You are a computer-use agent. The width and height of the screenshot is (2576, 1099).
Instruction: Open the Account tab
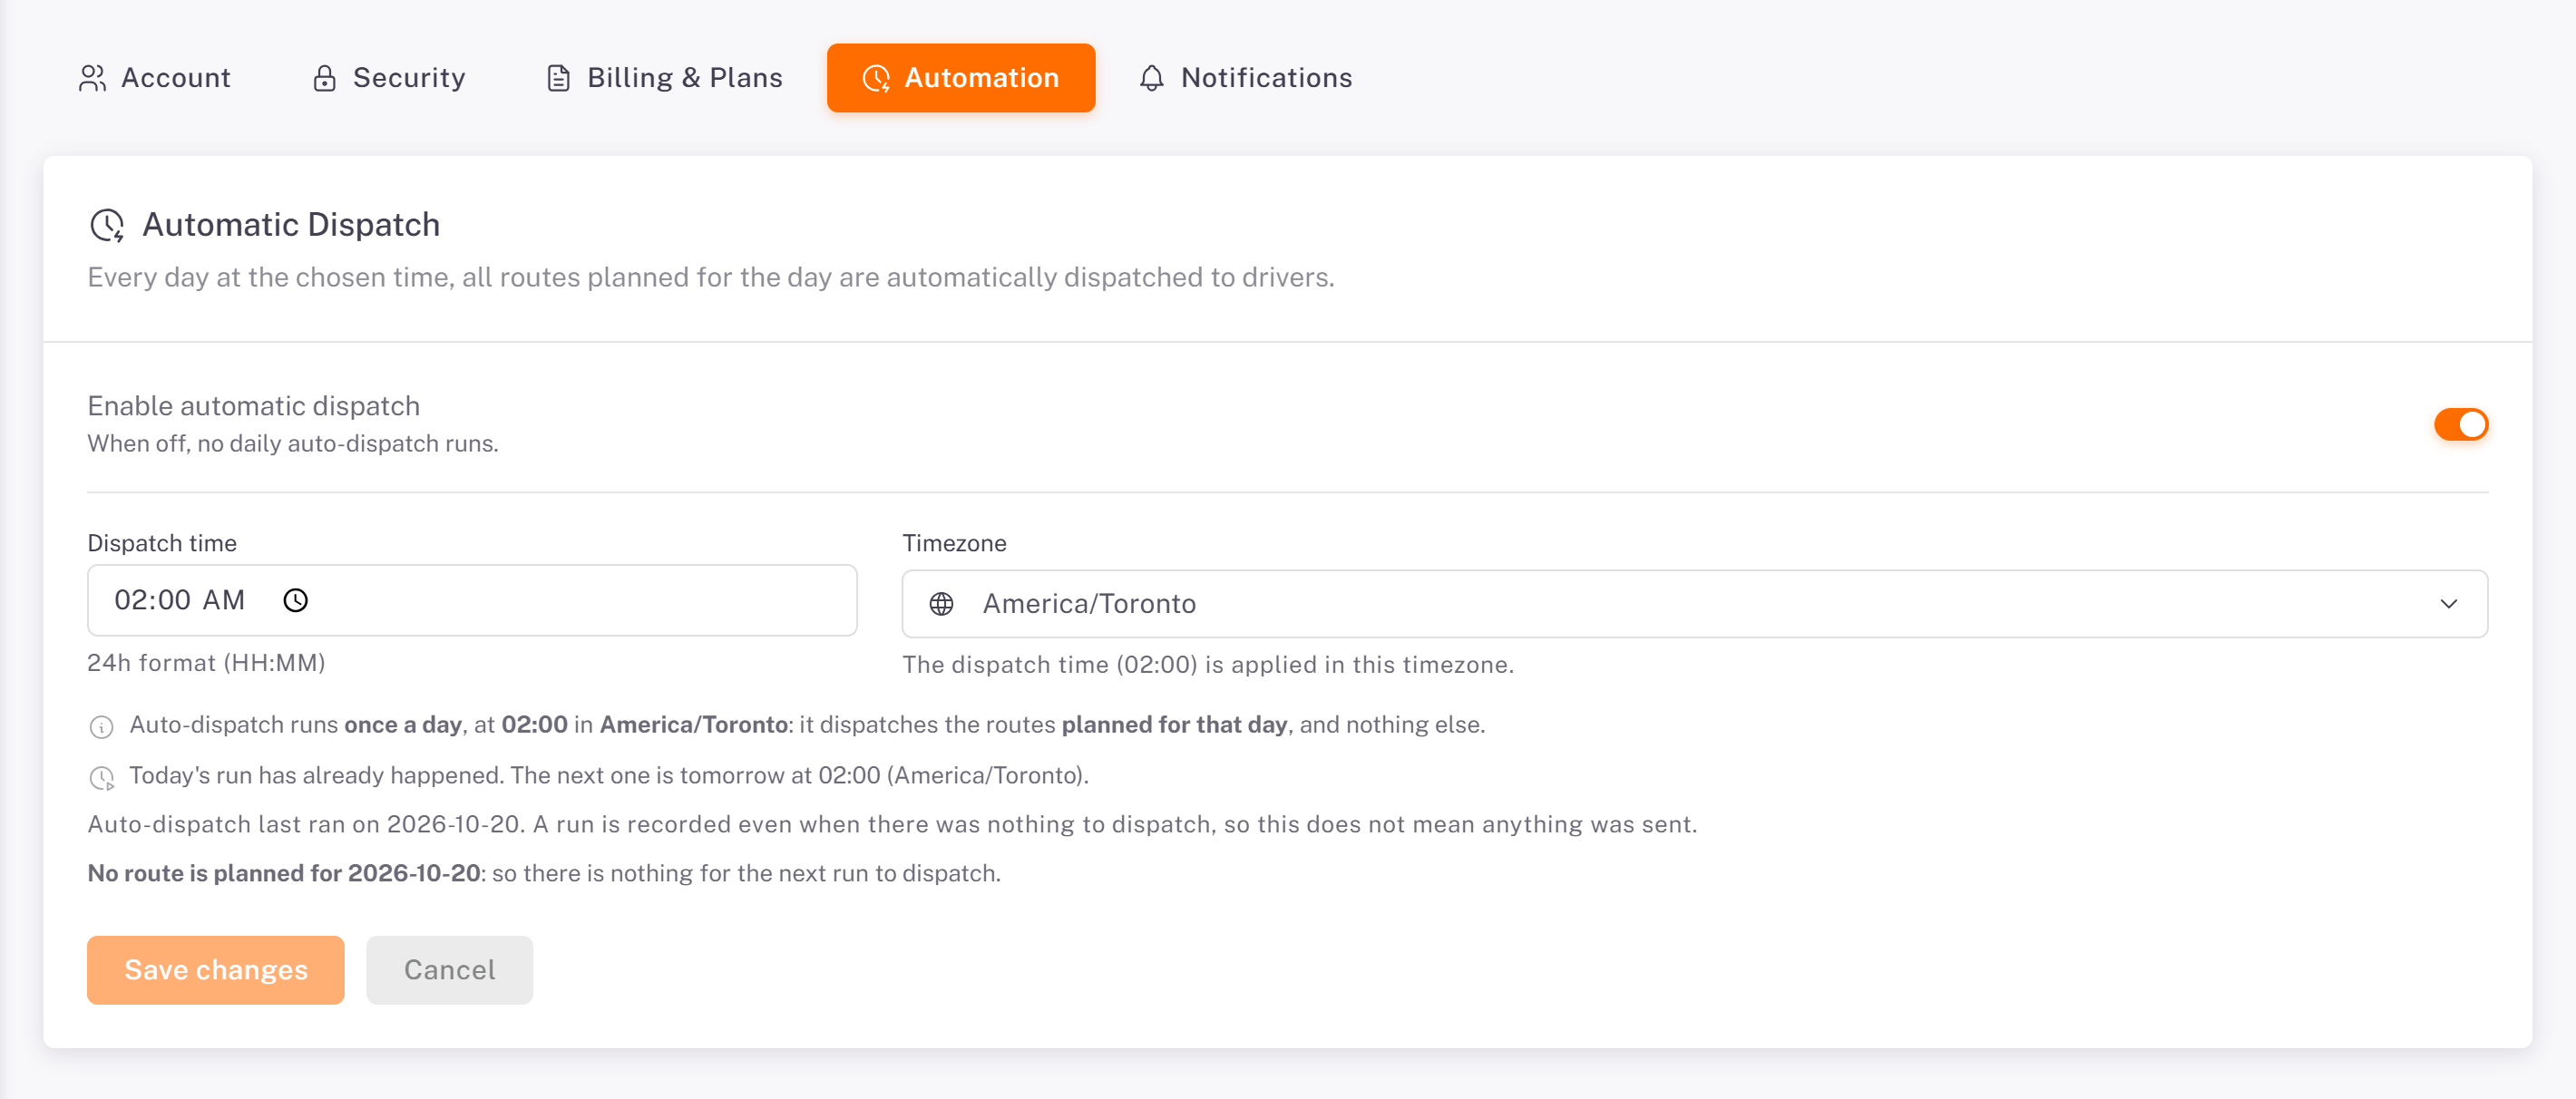[154, 78]
